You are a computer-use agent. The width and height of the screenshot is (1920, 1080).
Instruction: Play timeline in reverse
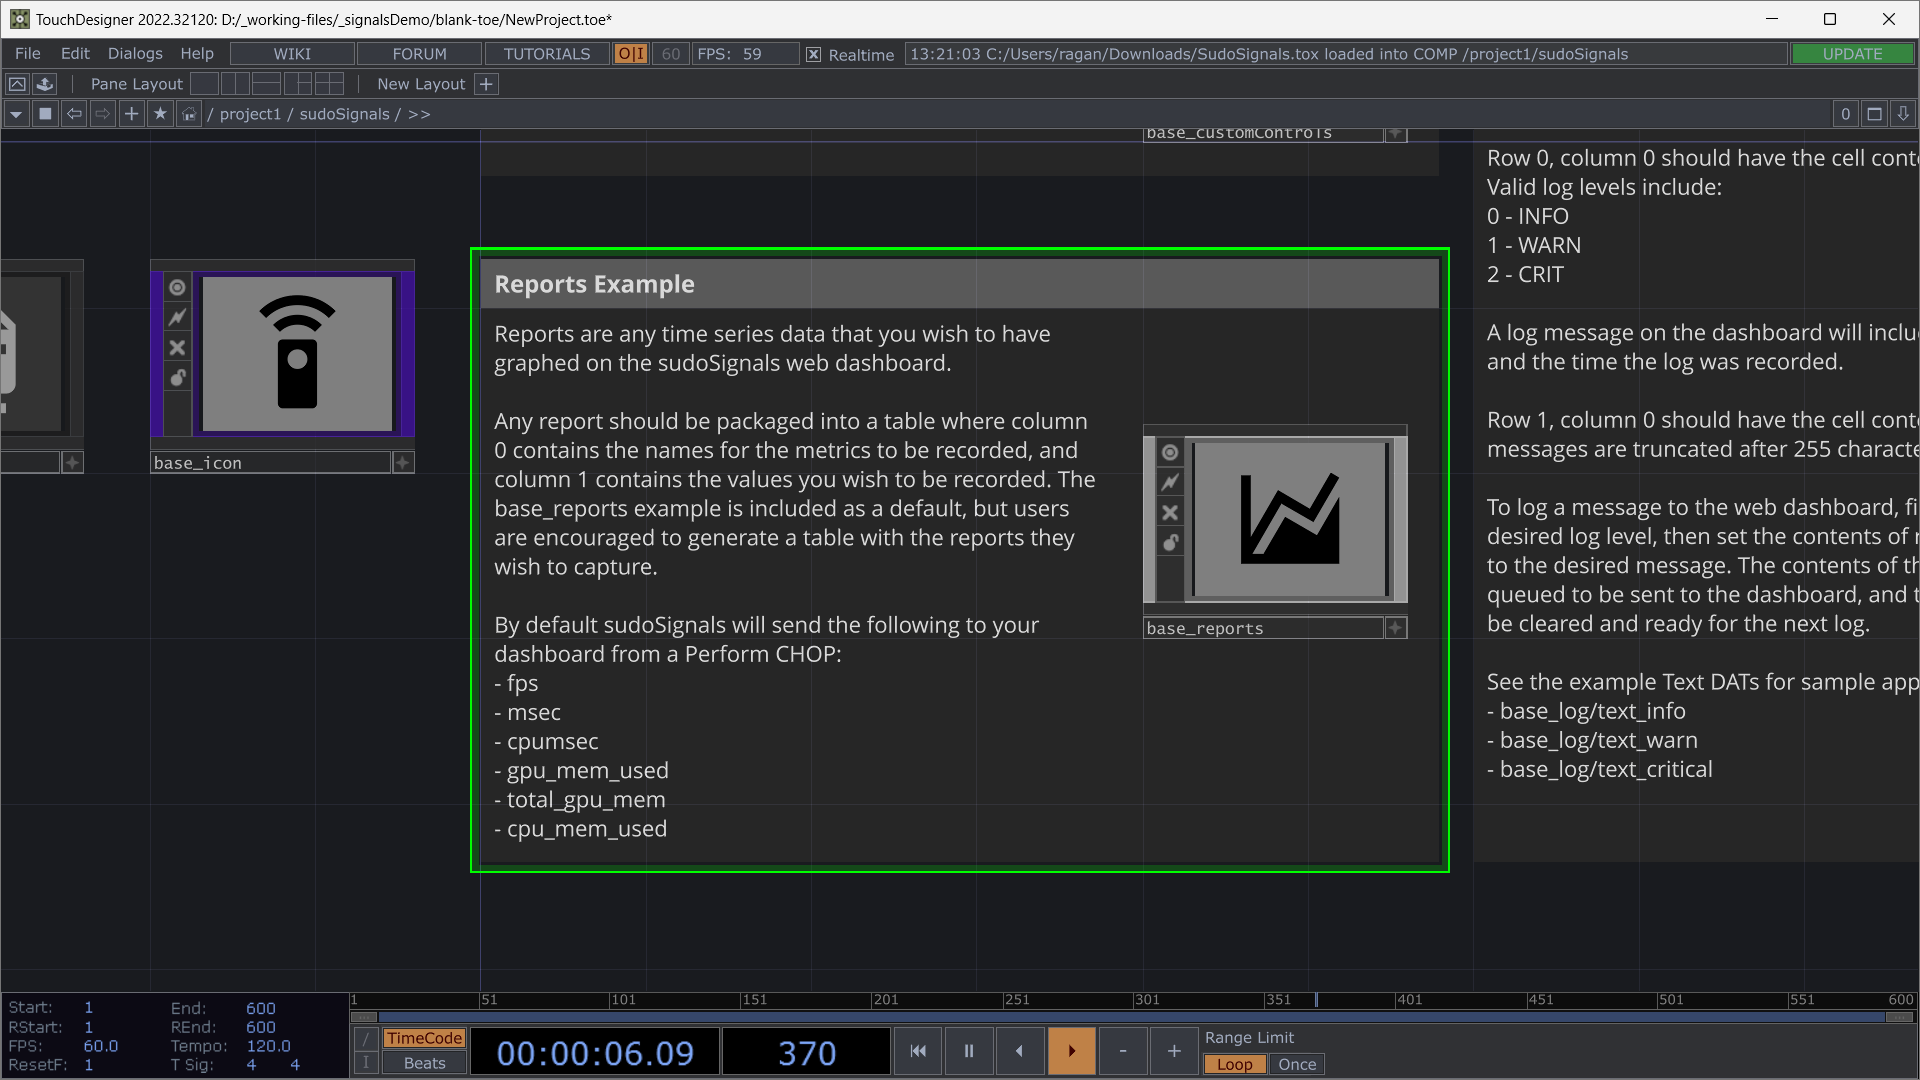[1020, 1051]
